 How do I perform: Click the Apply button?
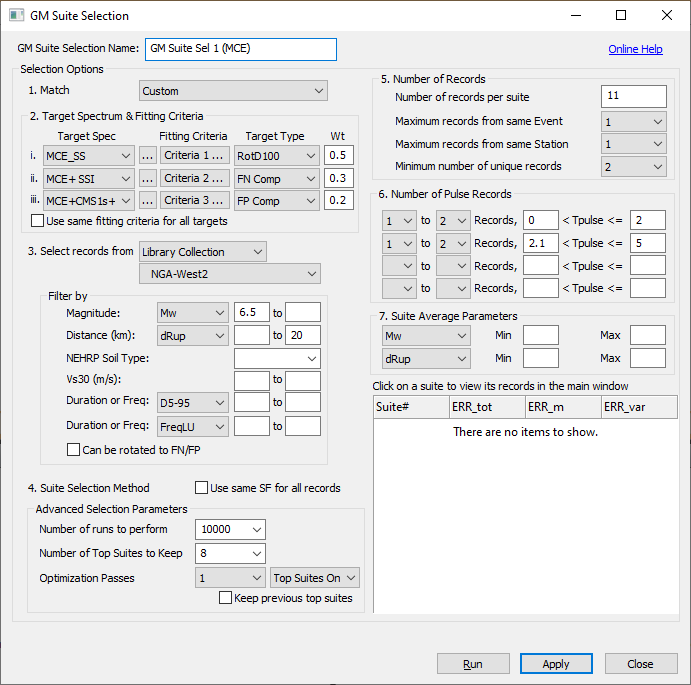[556, 664]
